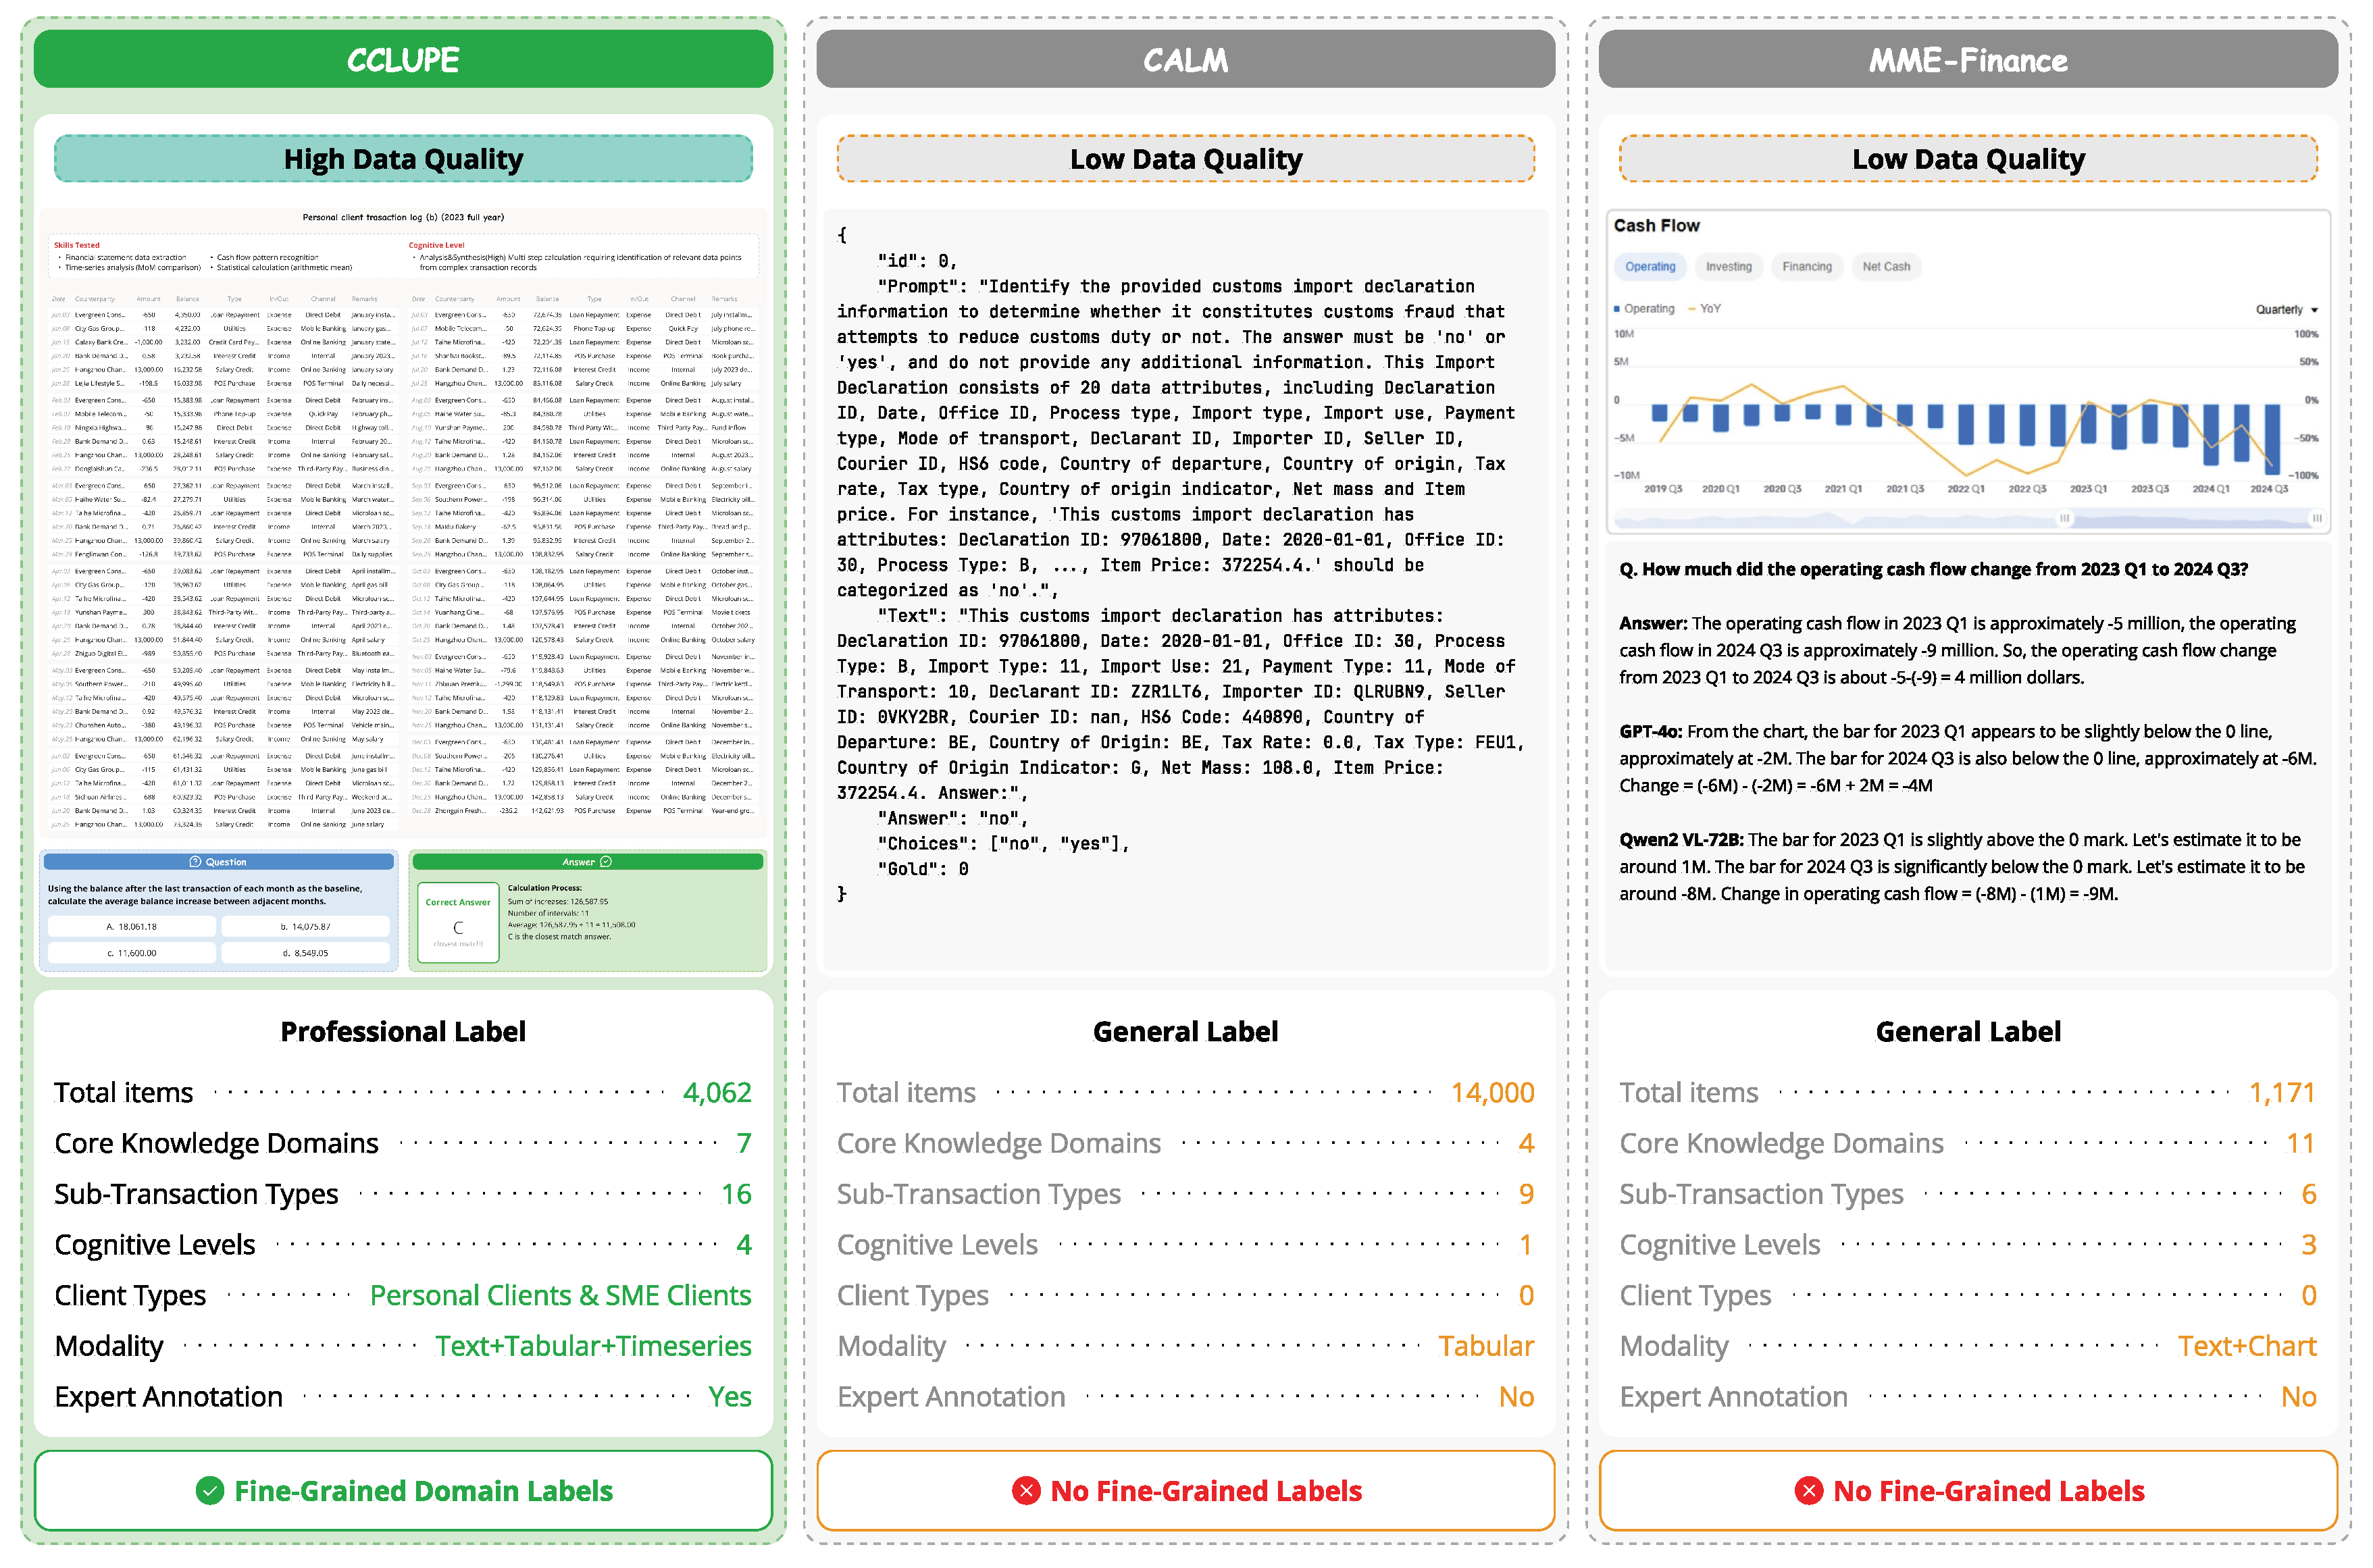Switch to the Financing cash flow tab
The image size is (2373, 1568).
tap(1806, 267)
